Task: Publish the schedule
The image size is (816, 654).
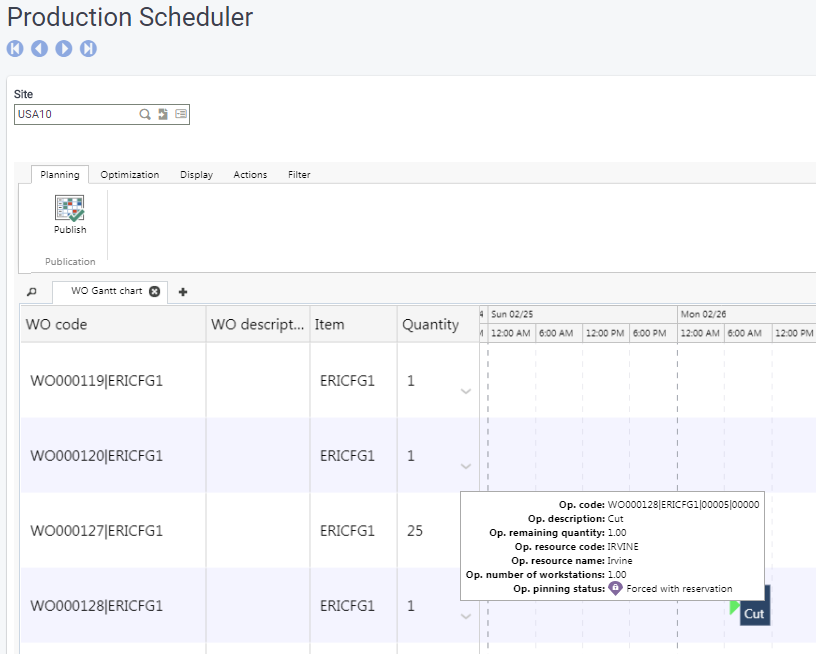Action: pos(70,215)
